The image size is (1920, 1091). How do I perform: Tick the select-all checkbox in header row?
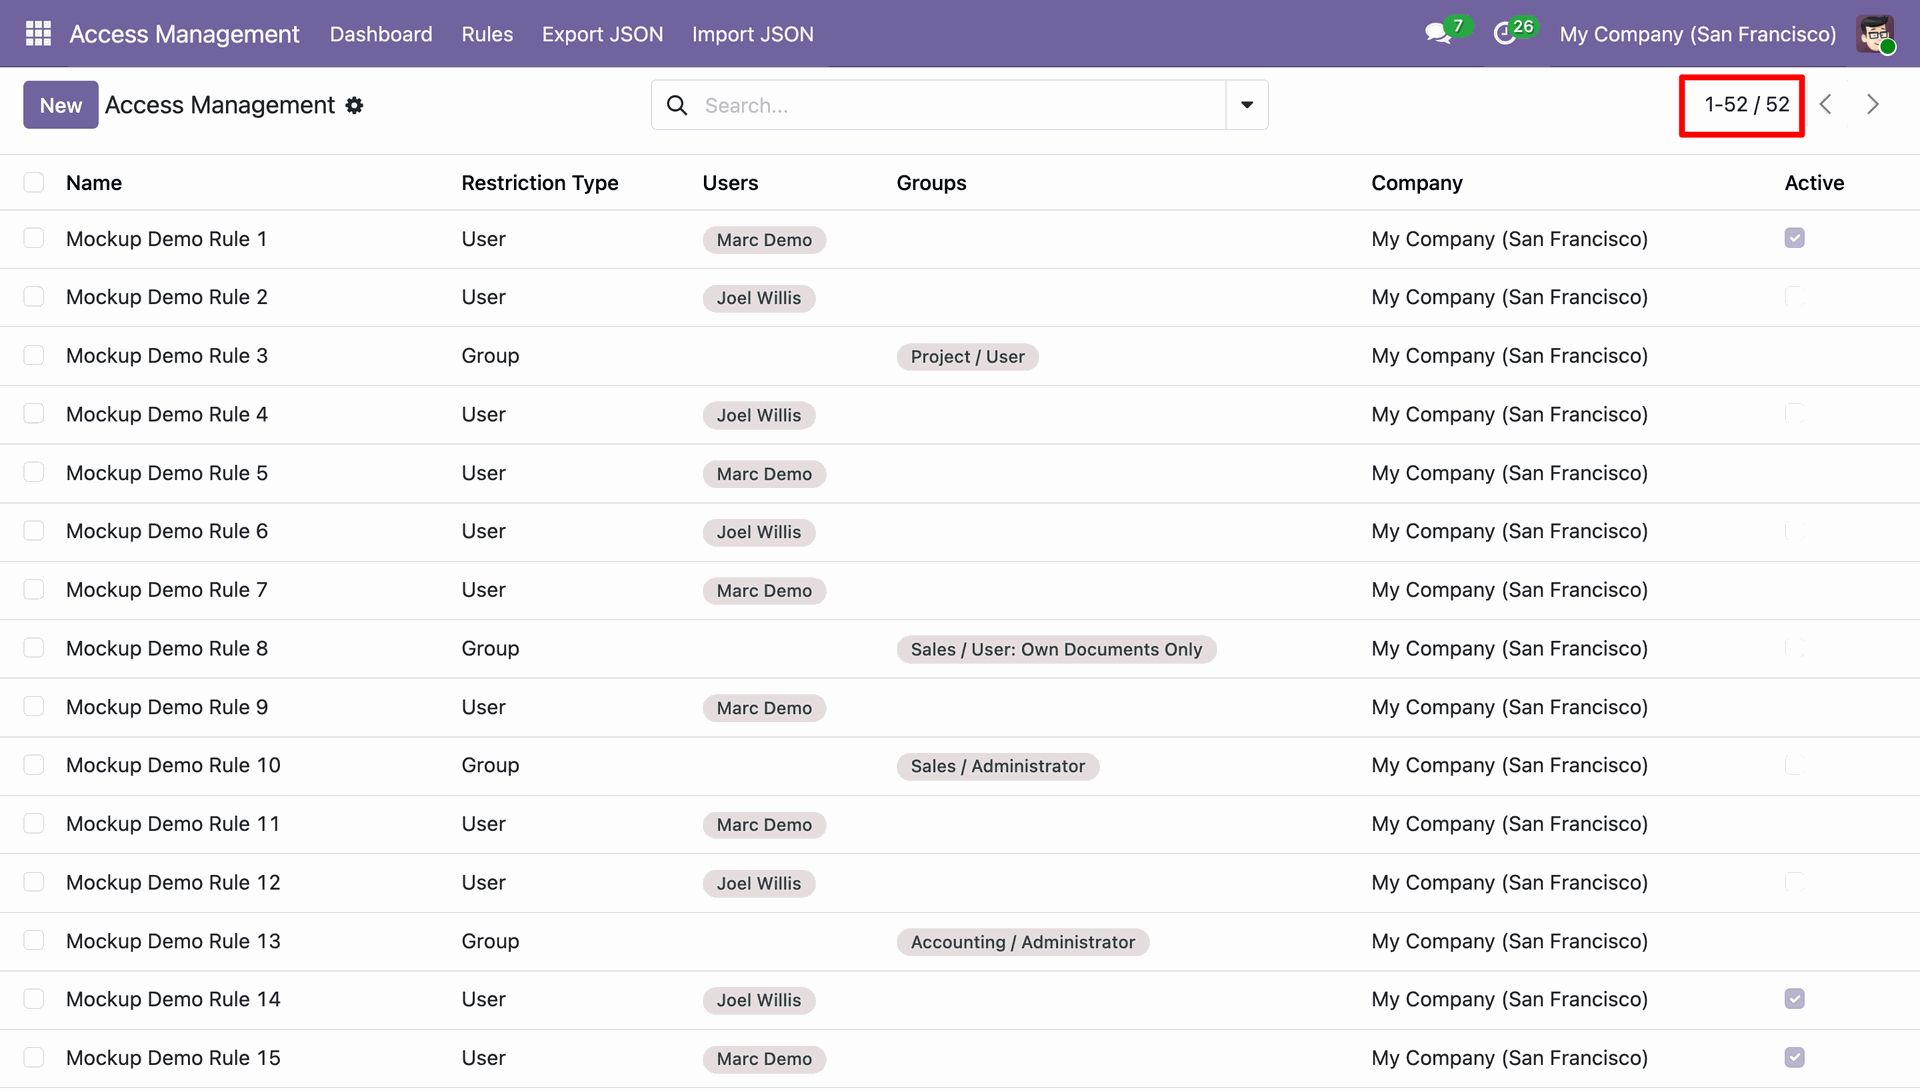pyautogui.click(x=34, y=182)
